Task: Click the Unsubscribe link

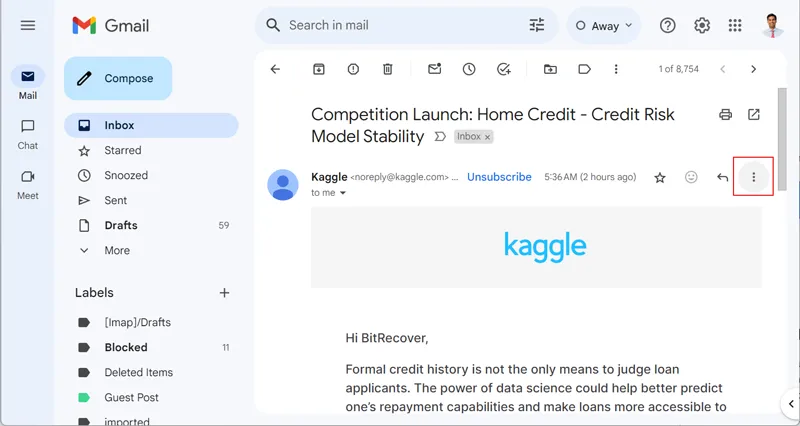Action: (x=499, y=177)
